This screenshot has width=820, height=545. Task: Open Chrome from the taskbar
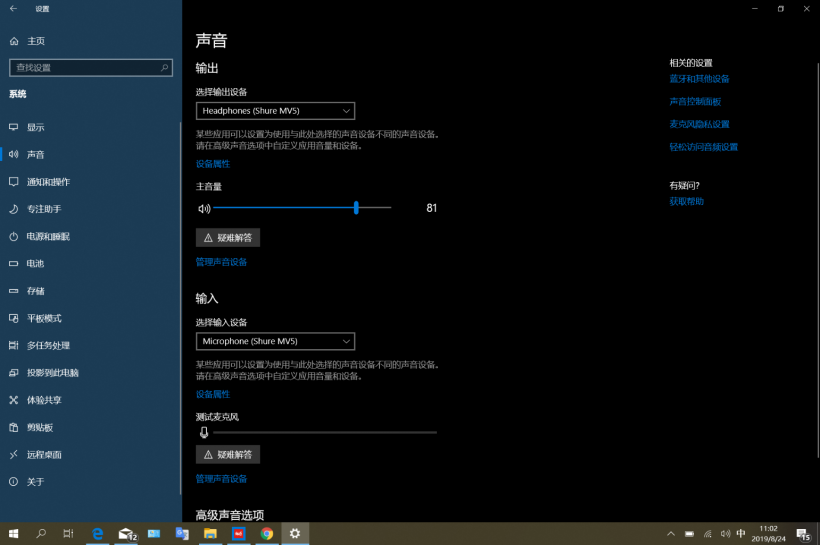tap(267, 534)
